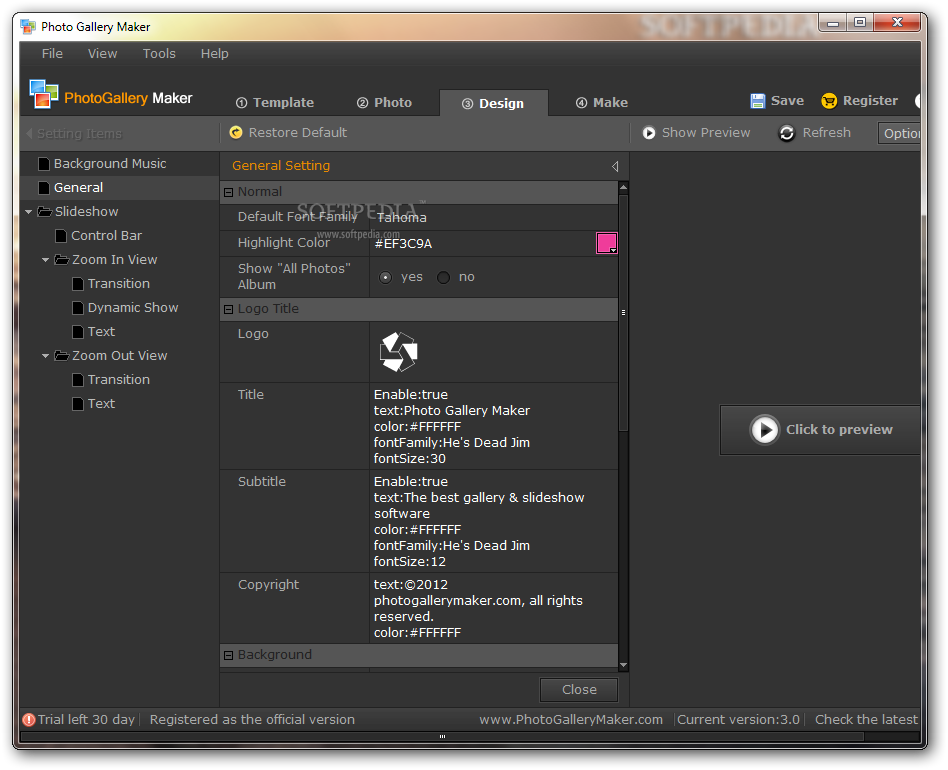Image resolution: width=948 pixels, height=770 pixels.
Task: Collapse the Setting Items panel arrow
Action: [29, 133]
